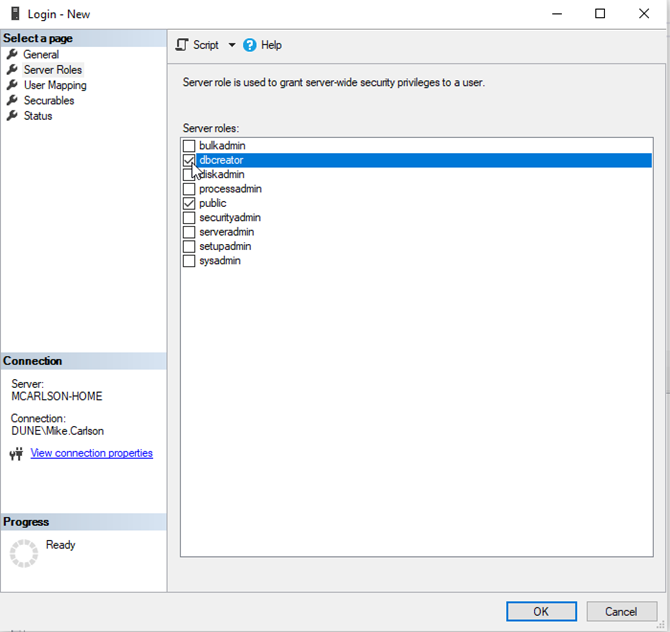Click the wrench icon beside General
This screenshot has width=670, height=632.
pyautogui.click(x=13, y=55)
